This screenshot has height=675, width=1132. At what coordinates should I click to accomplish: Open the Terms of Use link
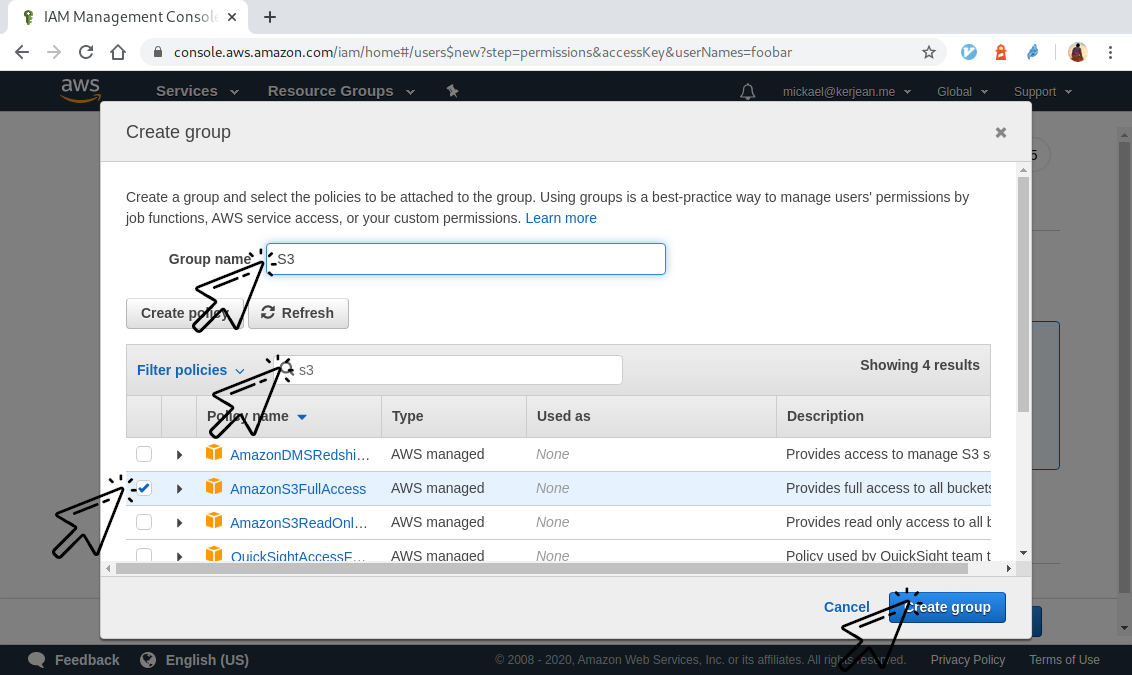[x=1064, y=660]
